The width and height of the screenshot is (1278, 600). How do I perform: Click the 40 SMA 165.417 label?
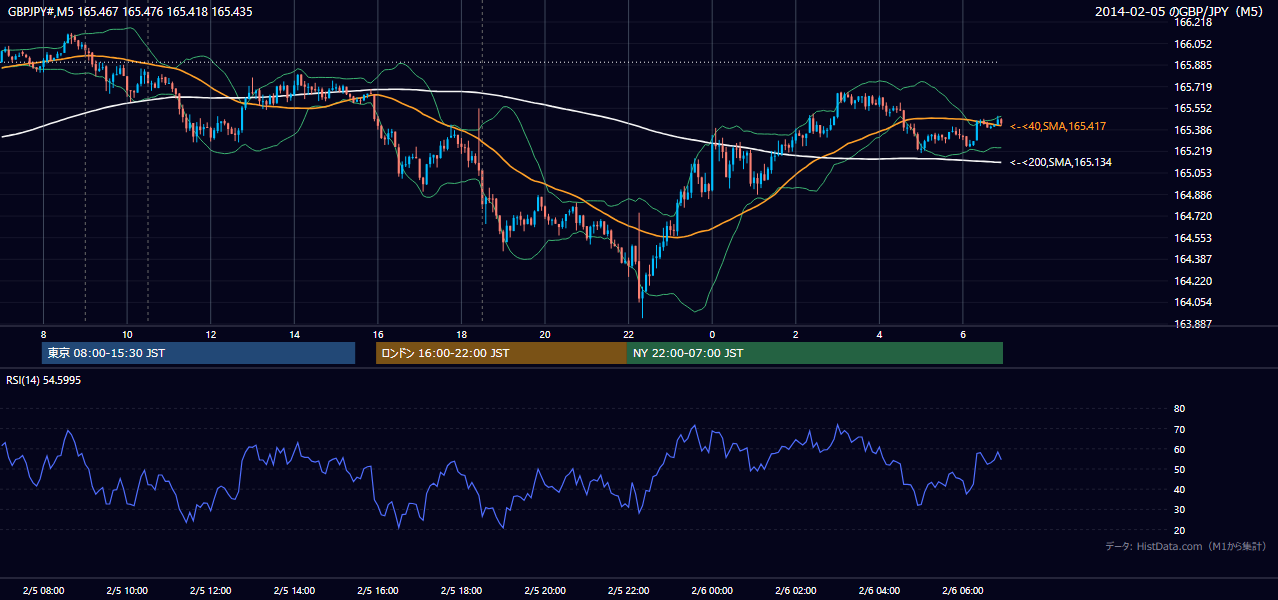tap(1057, 126)
